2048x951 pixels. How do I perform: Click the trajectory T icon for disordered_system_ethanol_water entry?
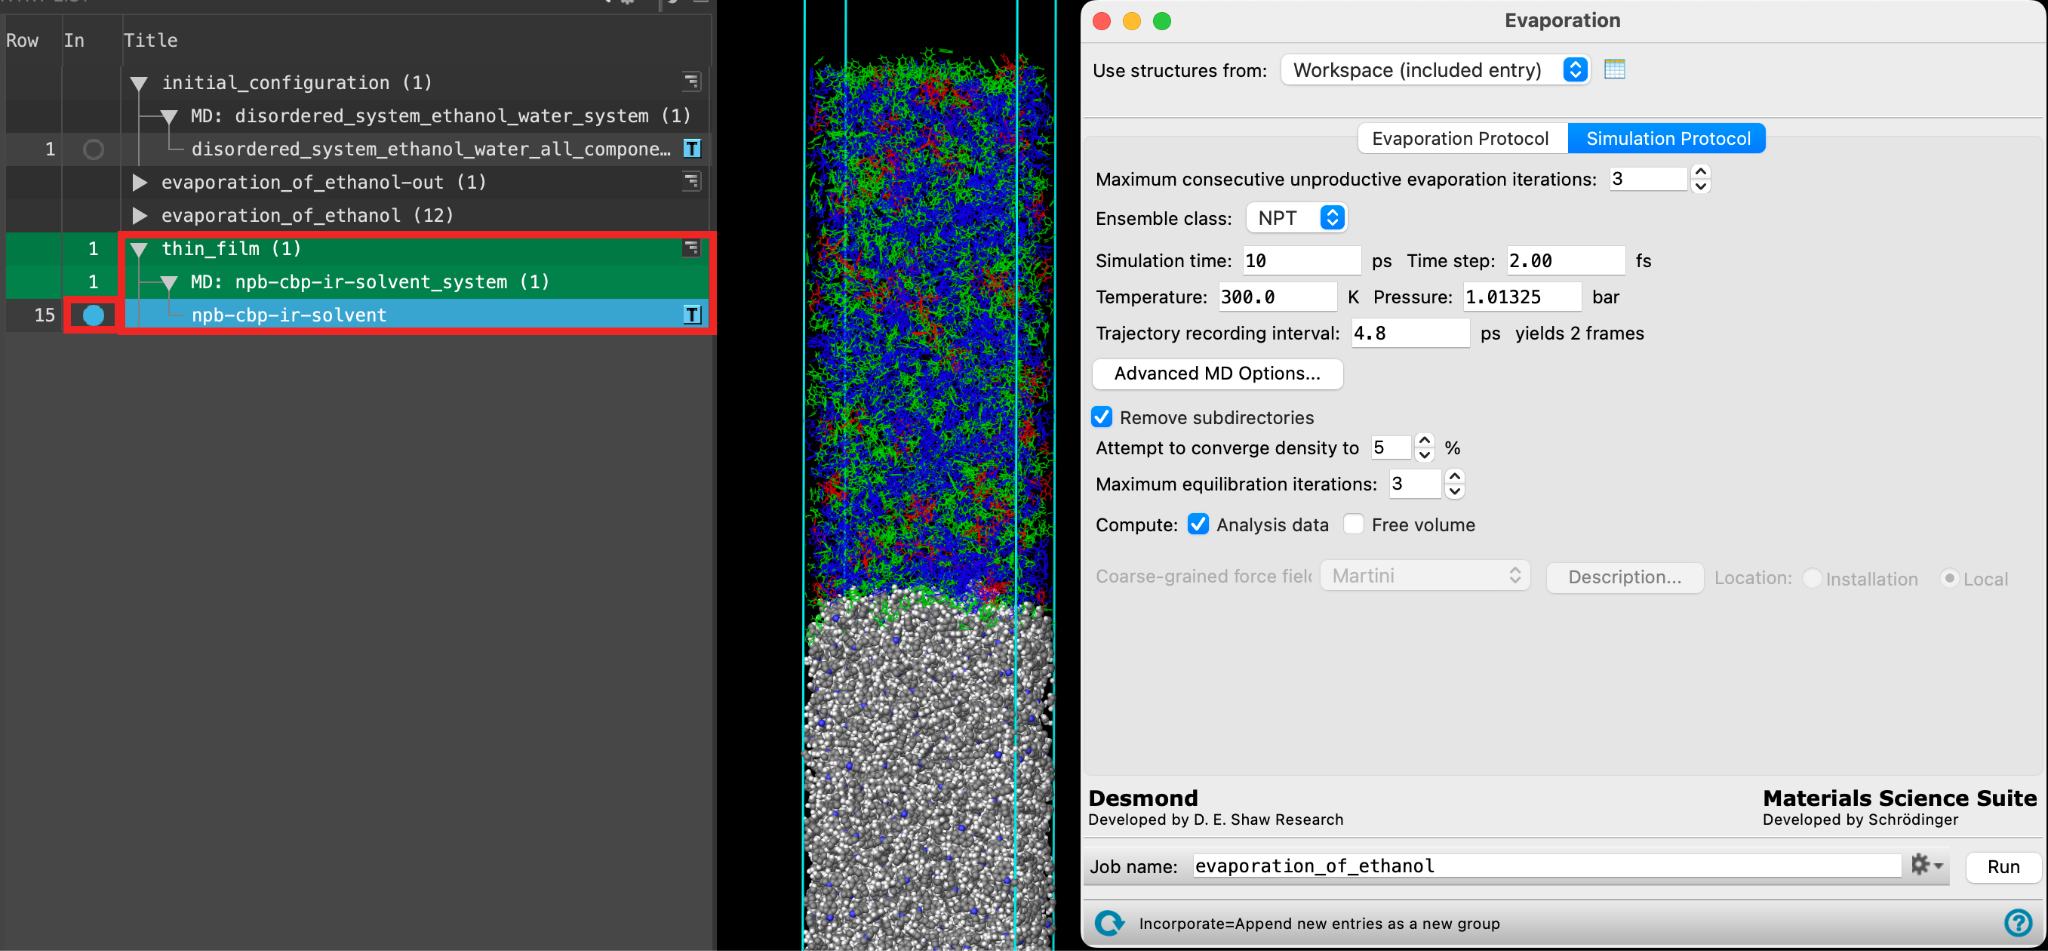pyautogui.click(x=691, y=149)
